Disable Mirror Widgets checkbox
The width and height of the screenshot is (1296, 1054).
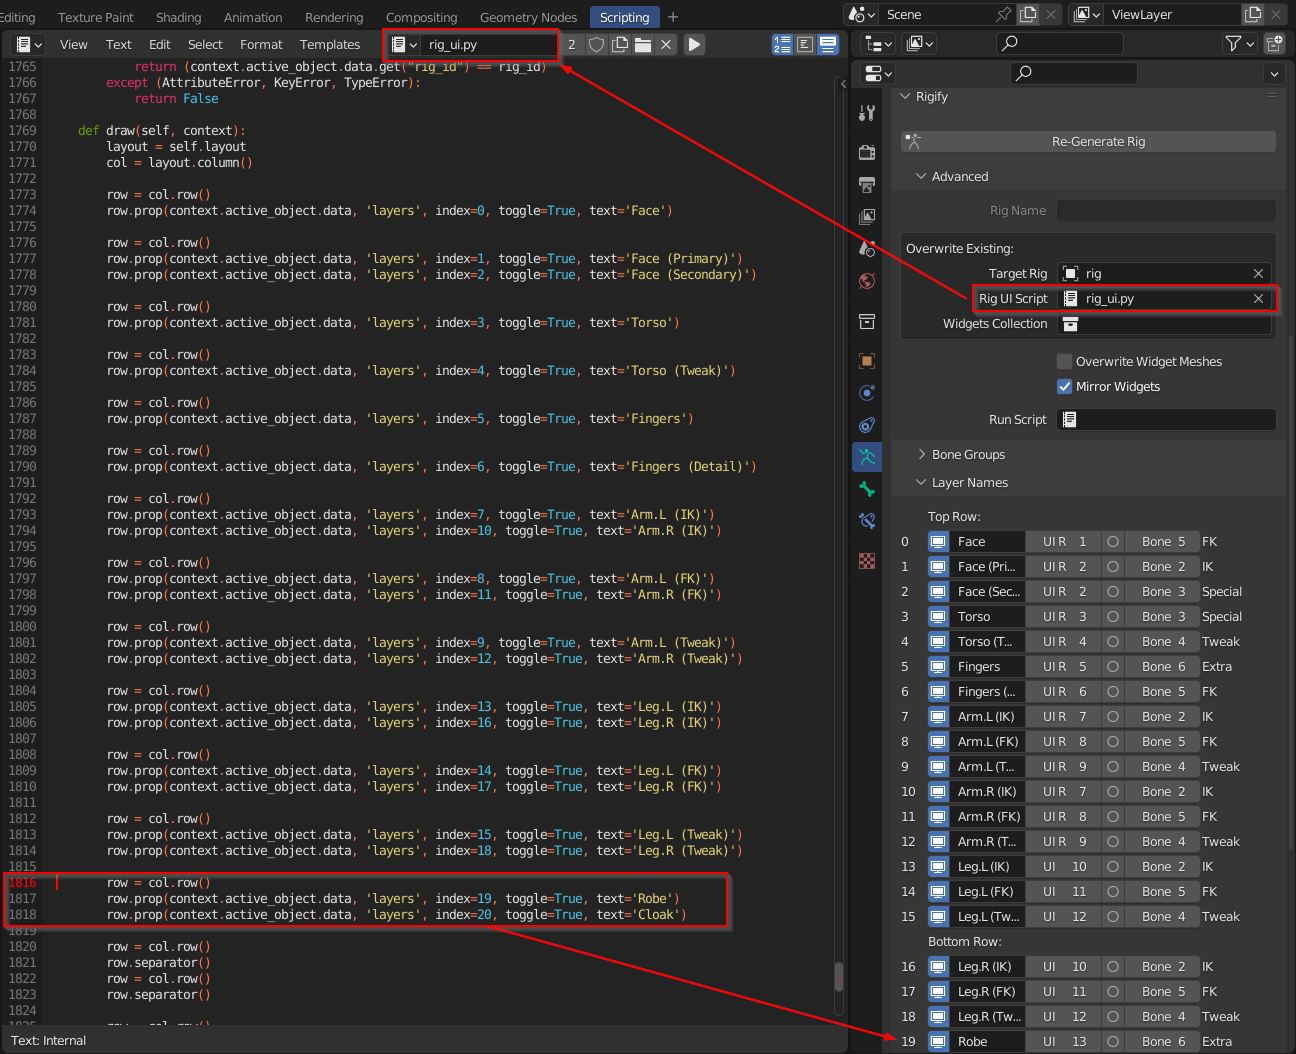pyautogui.click(x=1064, y=386)
